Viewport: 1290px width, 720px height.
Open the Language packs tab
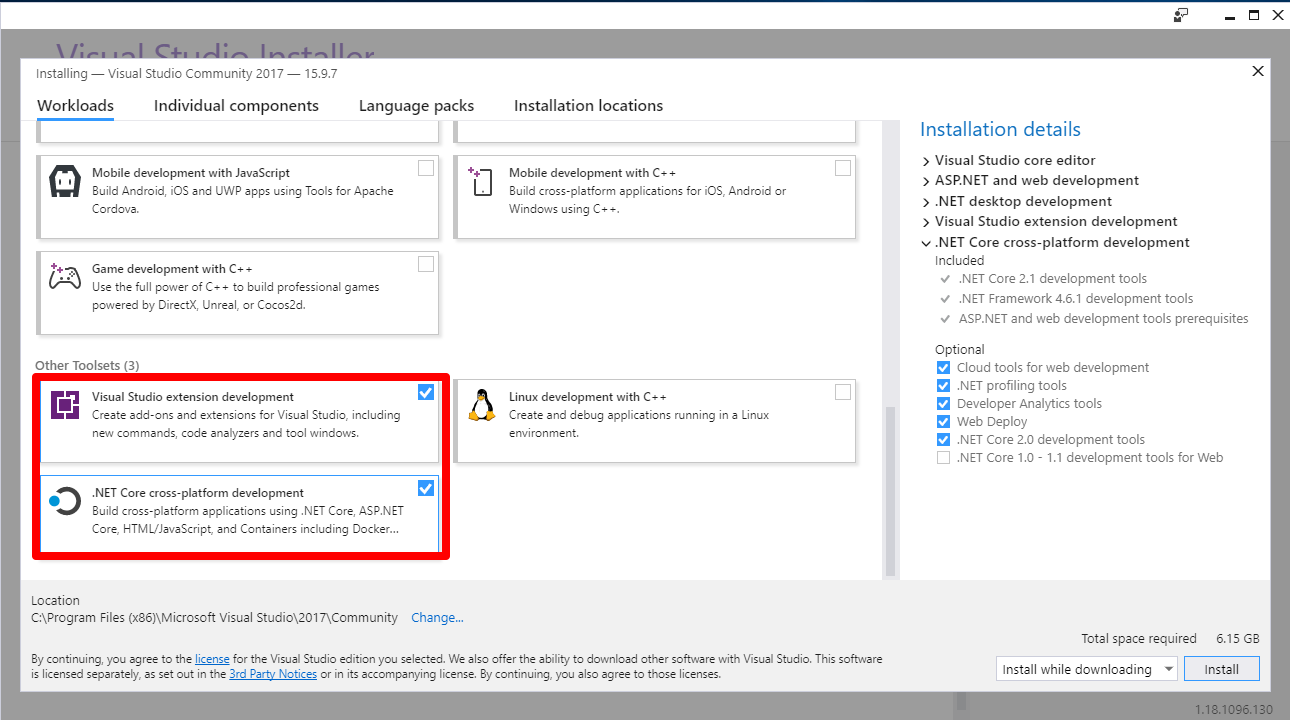pos(416,106)
